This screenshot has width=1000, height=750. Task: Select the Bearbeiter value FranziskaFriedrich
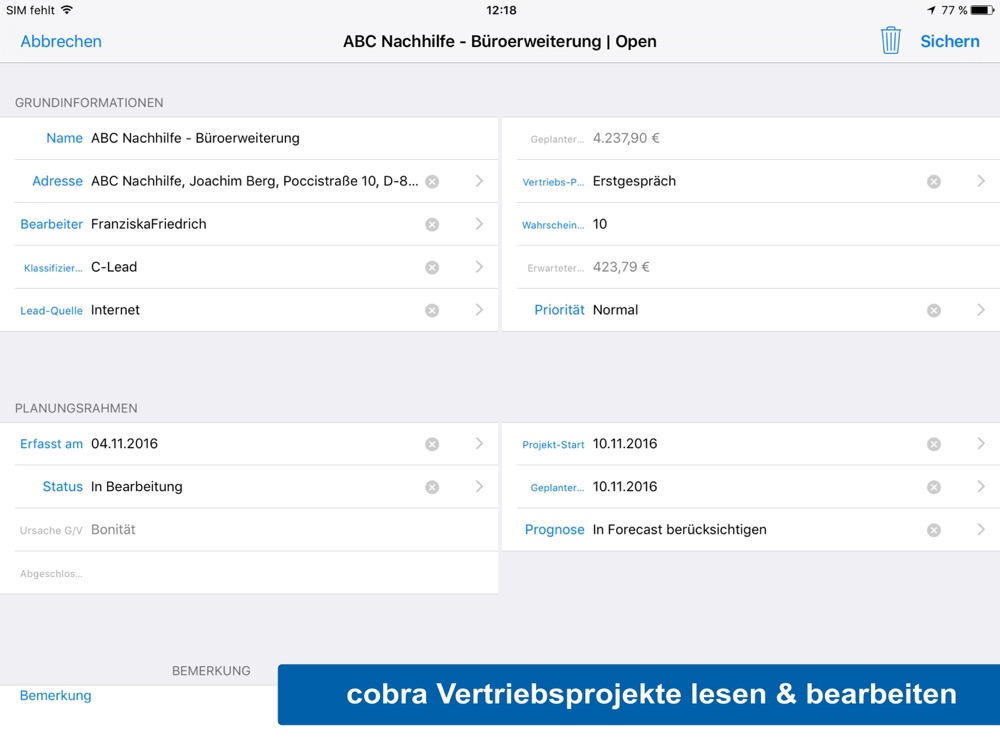(x=149, y=224)
